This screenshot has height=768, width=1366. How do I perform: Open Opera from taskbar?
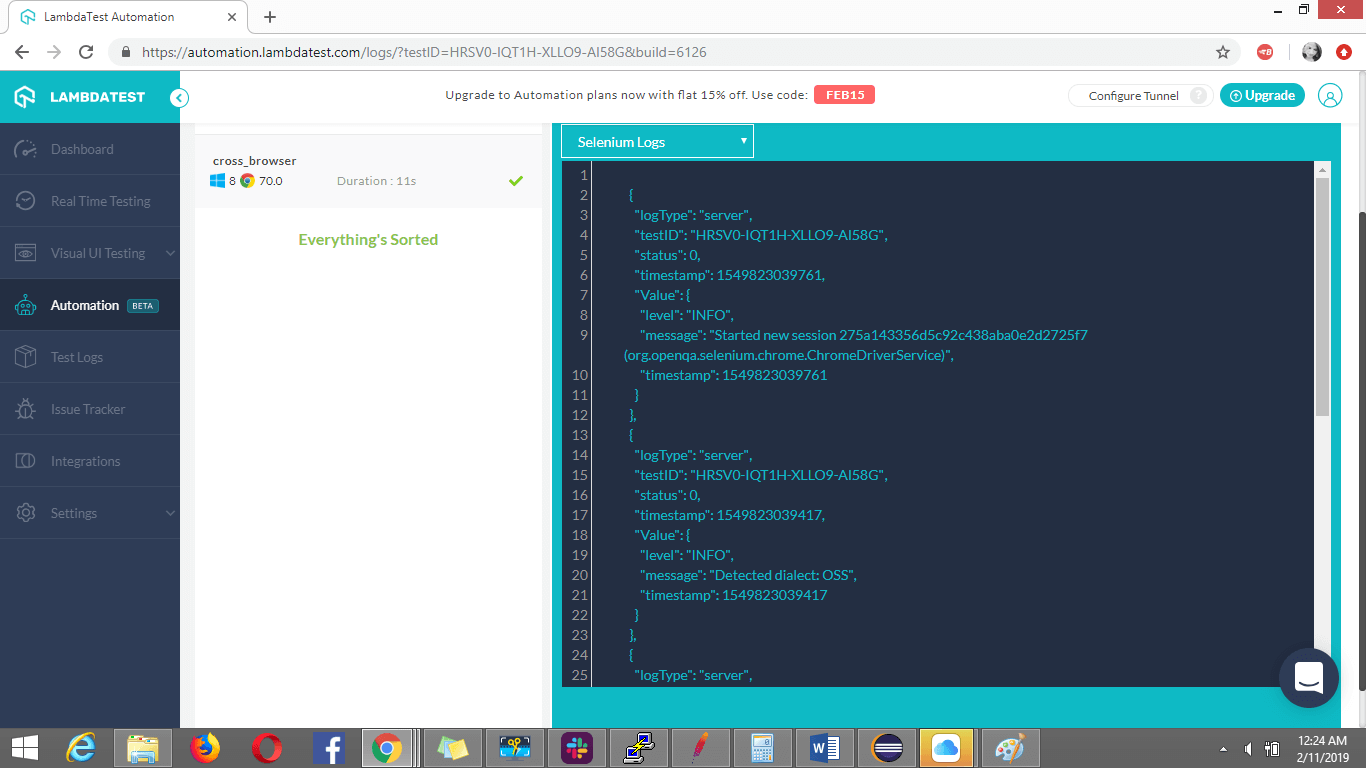[x=266, y=747]
